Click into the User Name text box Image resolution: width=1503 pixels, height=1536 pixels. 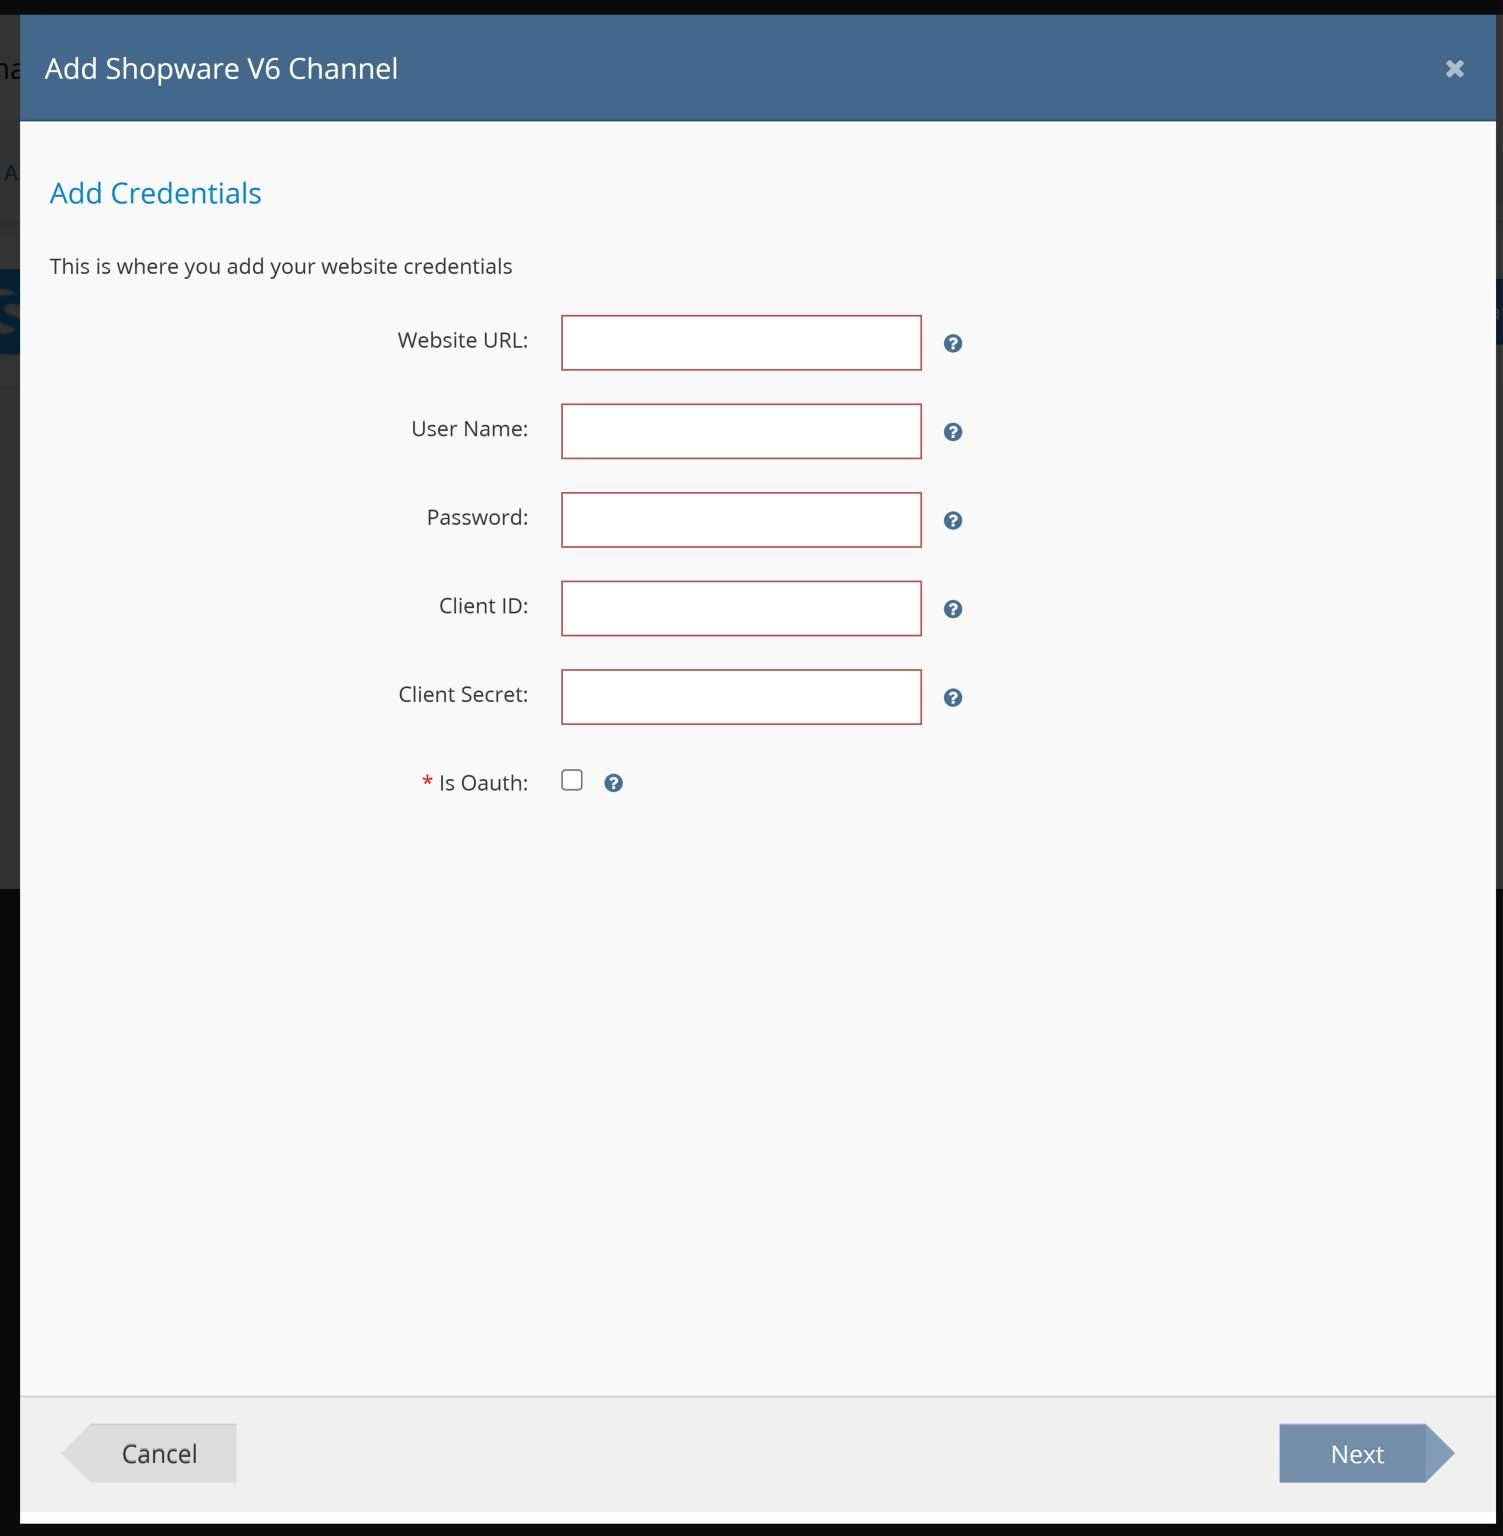740,431
